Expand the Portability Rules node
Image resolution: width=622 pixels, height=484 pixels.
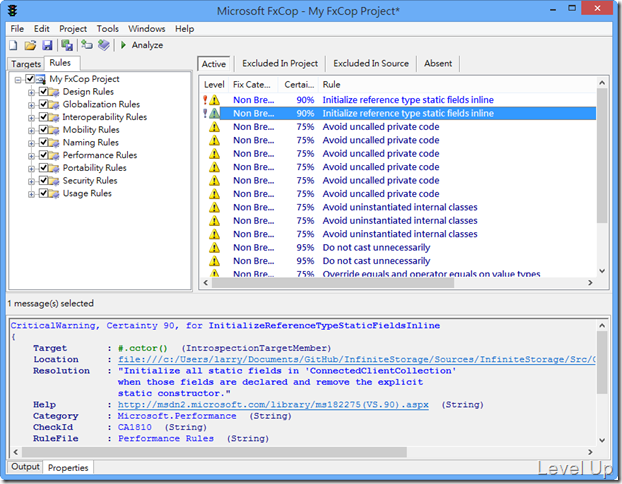click(x=31, y=169)
